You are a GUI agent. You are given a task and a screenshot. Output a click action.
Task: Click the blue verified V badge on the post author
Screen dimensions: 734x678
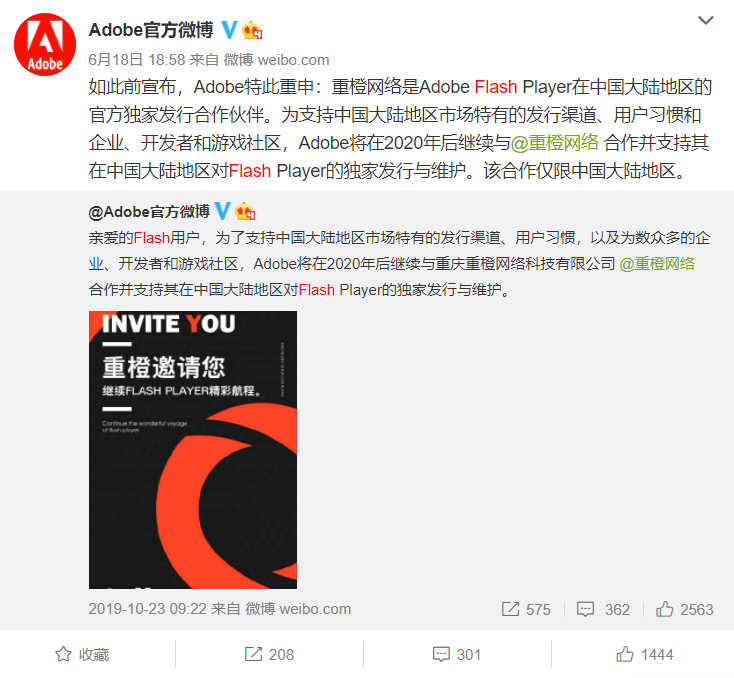[229, 30]
